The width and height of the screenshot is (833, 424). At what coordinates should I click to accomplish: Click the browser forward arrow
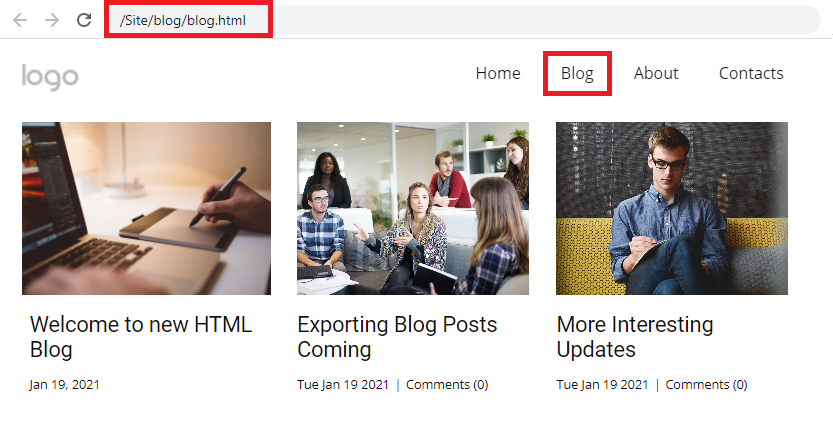52,20
